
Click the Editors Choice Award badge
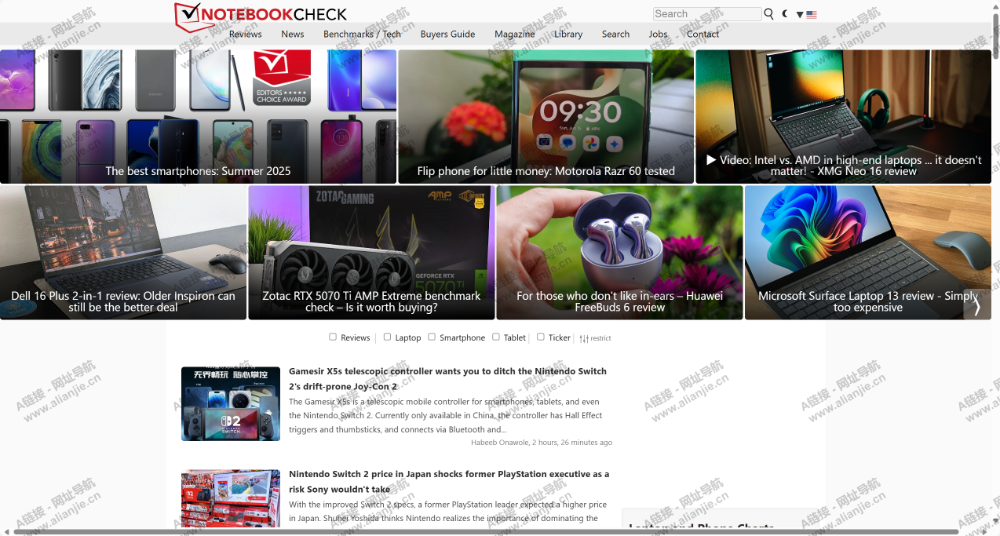(x=282, y=77)
